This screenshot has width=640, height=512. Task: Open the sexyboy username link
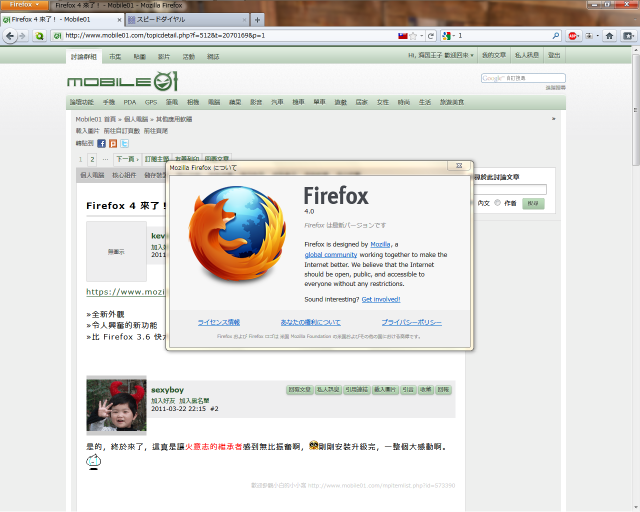167,390
